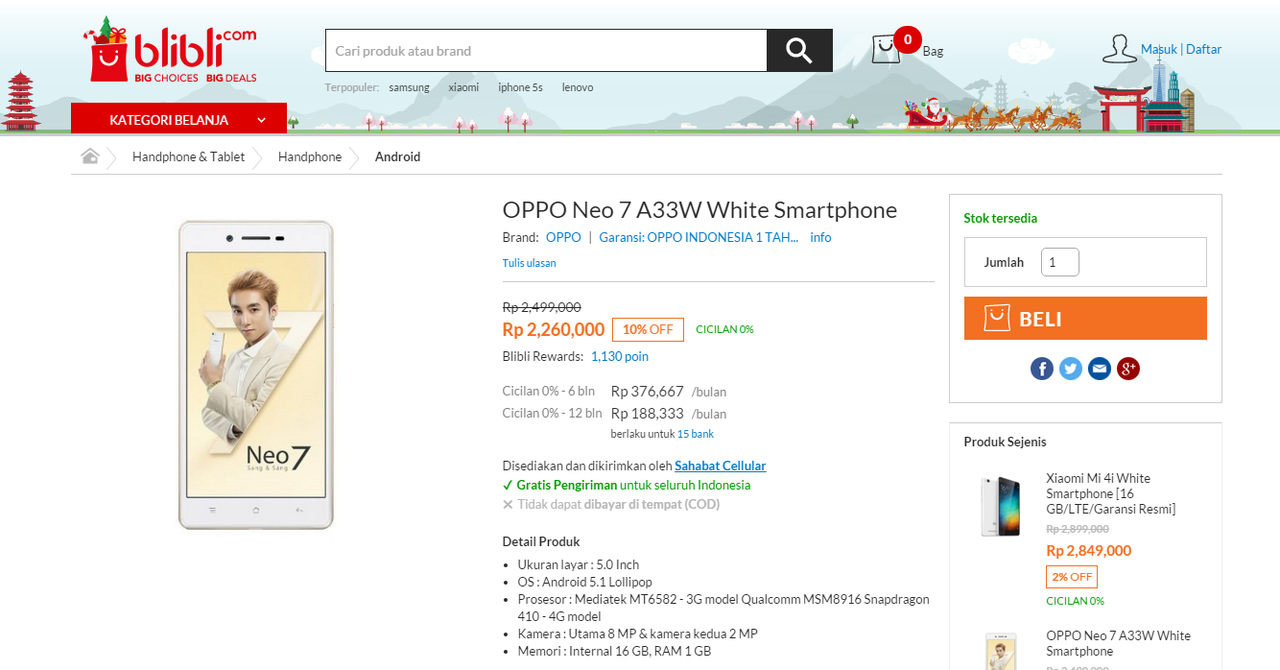1280x670 pixels.
Task: Search popular term xiaomi
Action: (x=463, y=87)
